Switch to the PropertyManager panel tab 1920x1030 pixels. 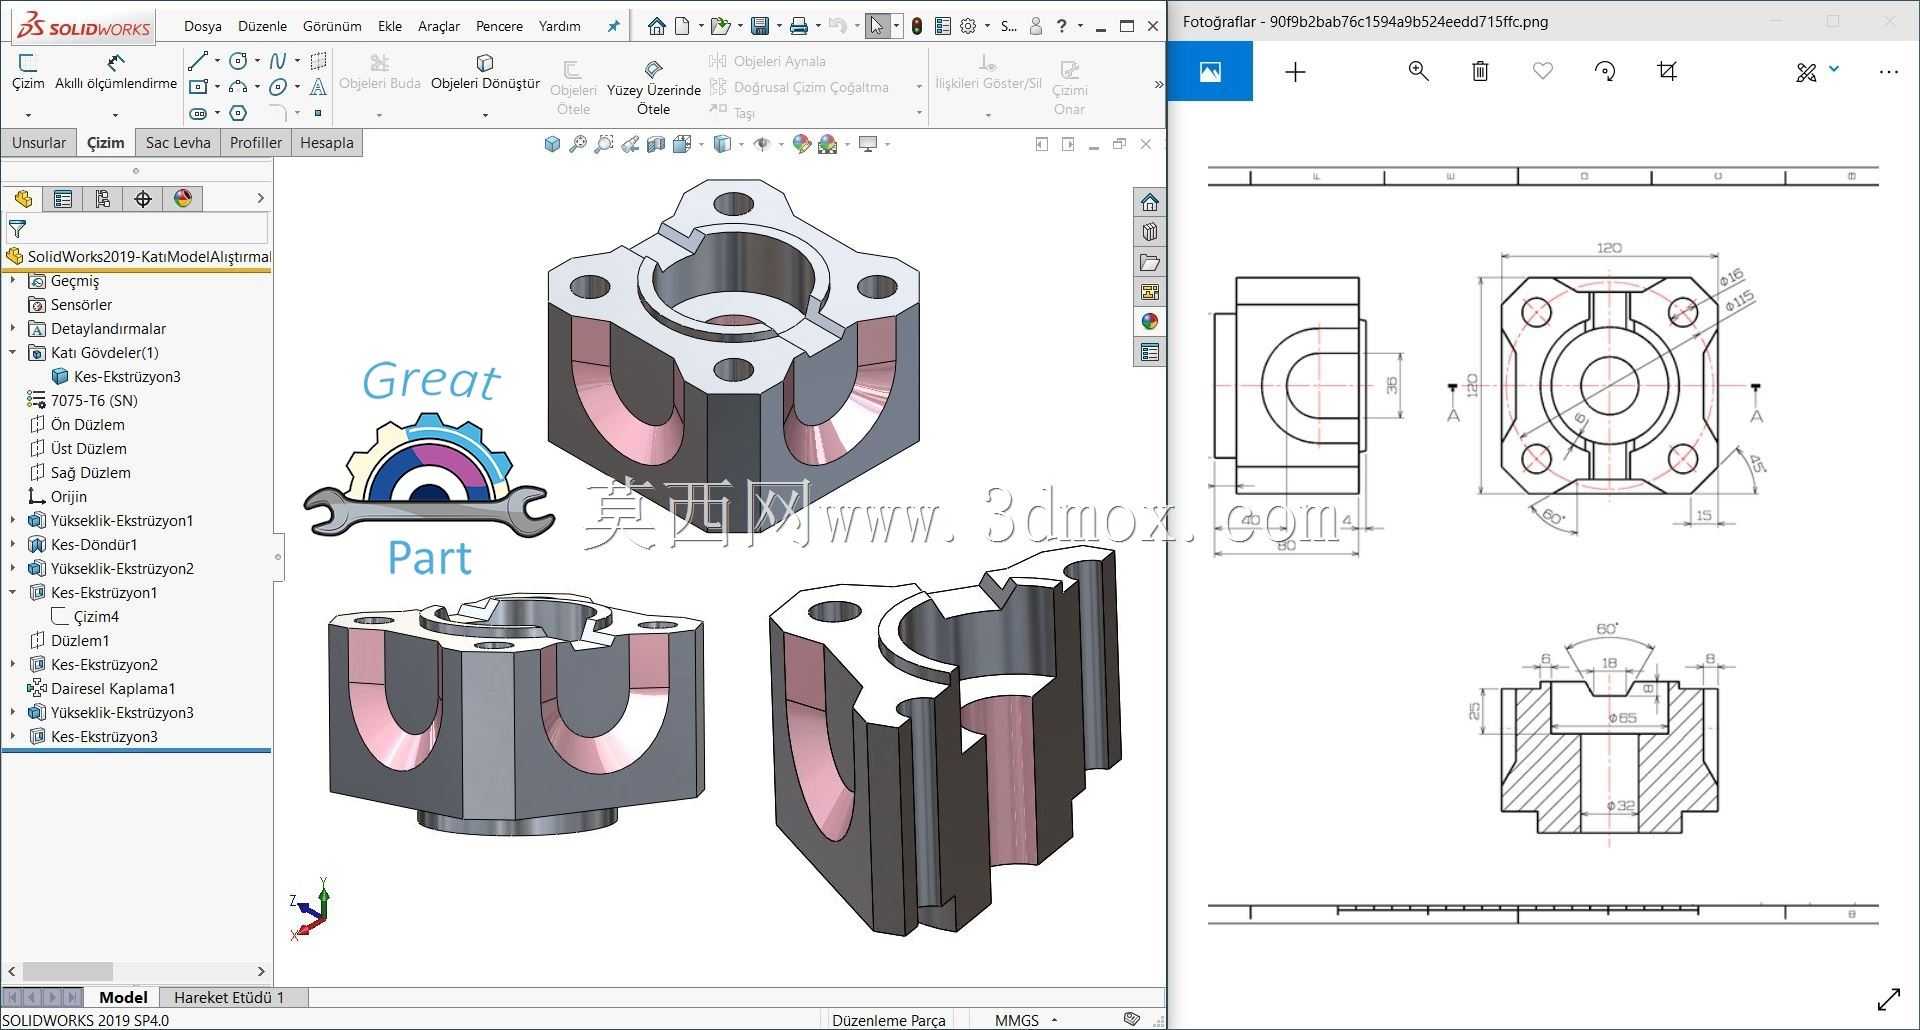[63, 199]
